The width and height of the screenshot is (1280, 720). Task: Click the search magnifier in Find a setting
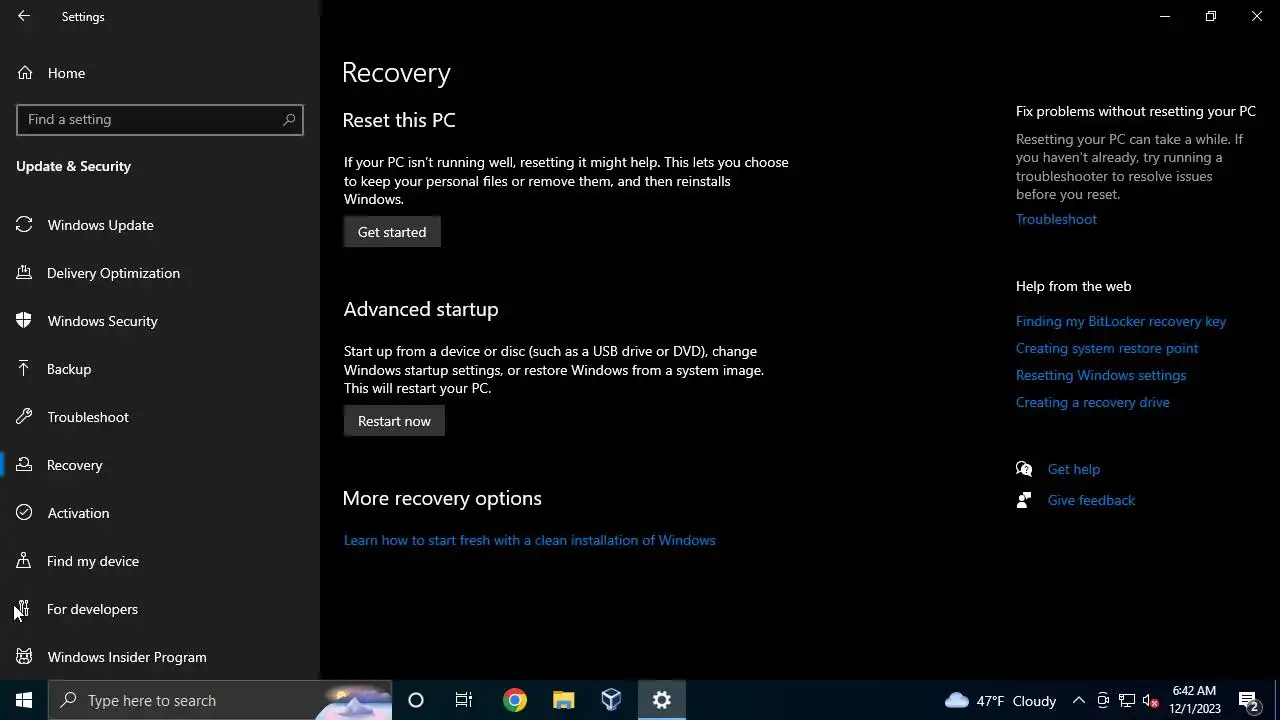pyautogui.click(x=289, y=119)
